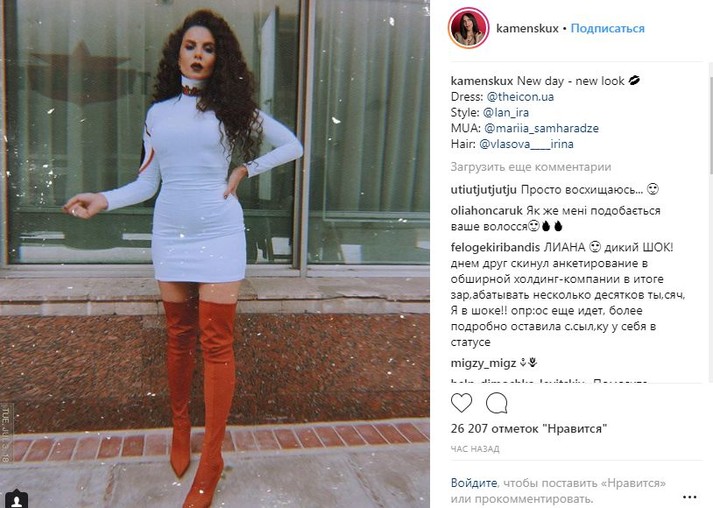Open the kamenskux profile avatar
This screenshot has width=713, height=508.
[x=468, y=28]
